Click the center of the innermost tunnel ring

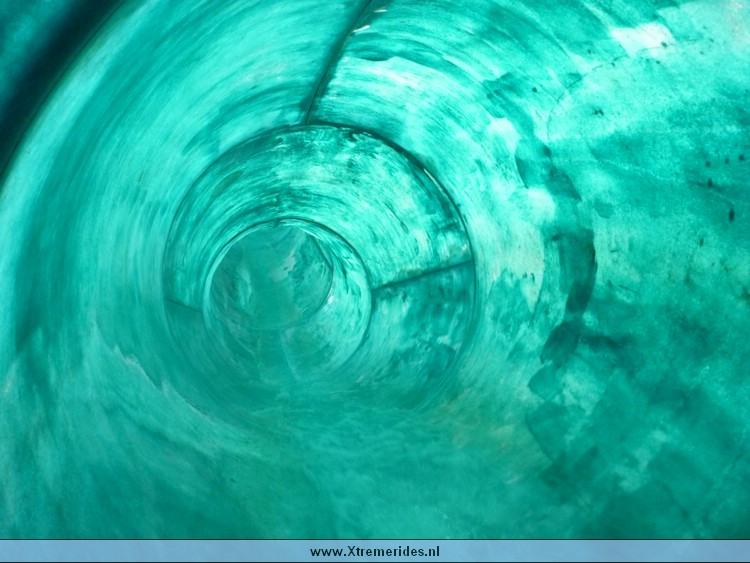270,280
